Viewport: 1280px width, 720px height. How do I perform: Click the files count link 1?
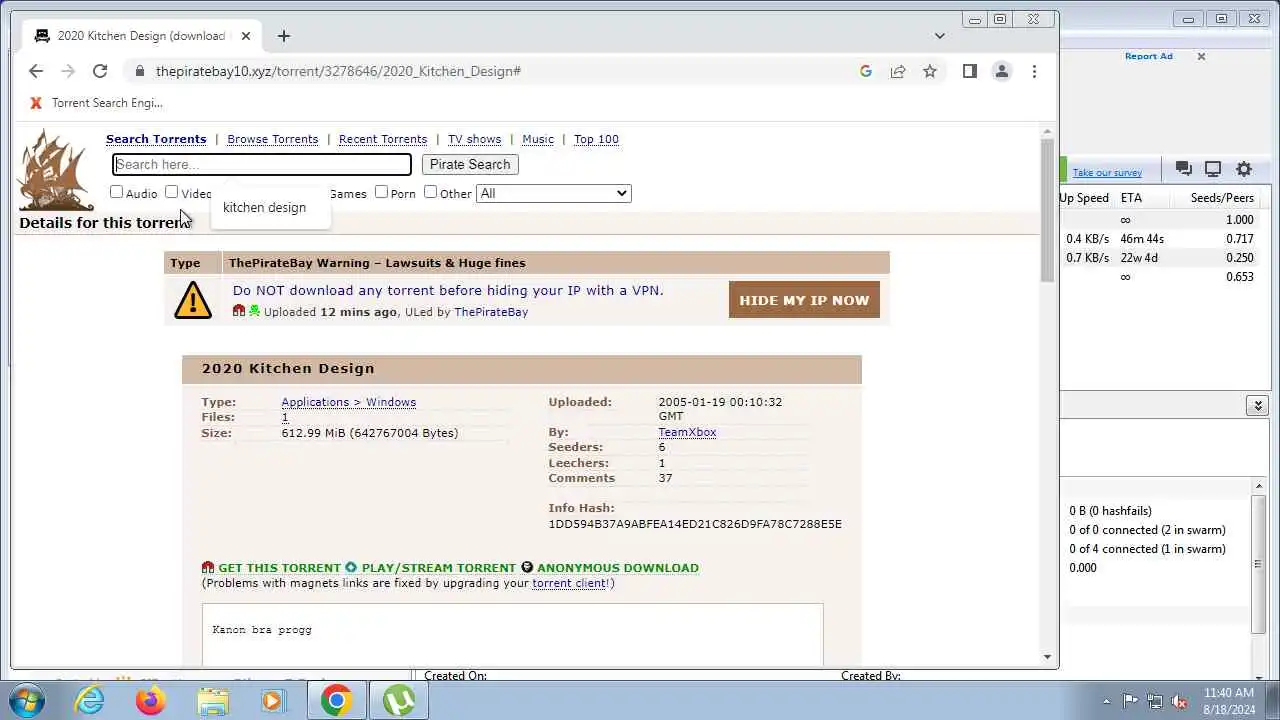click(284, 417)
